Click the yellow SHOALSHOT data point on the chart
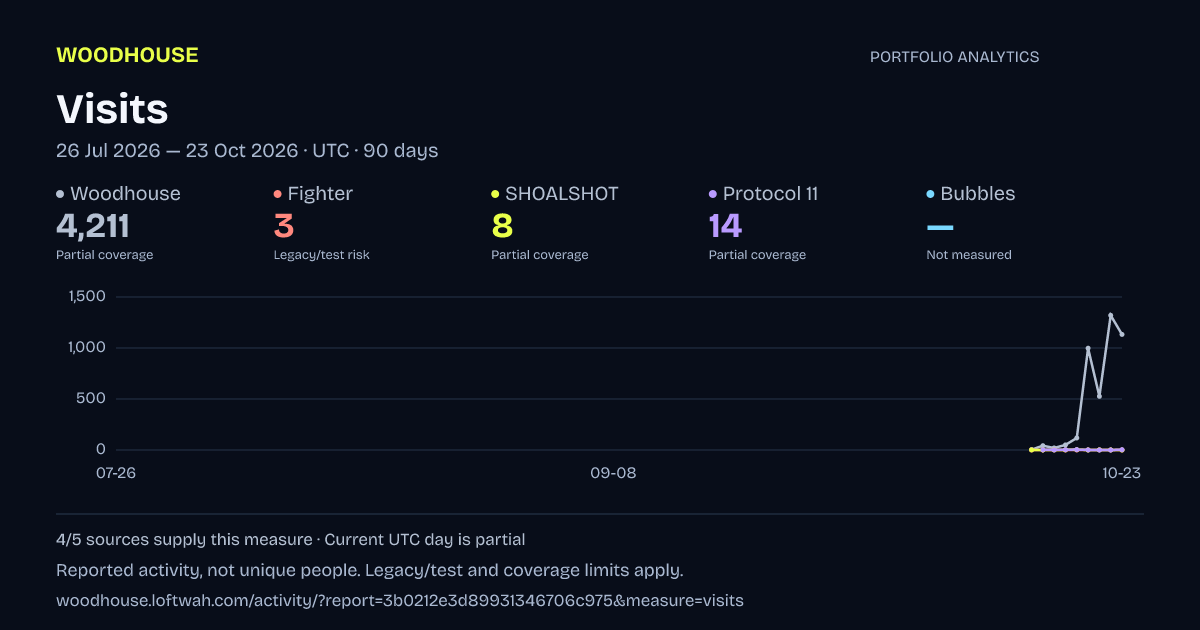Image resolution: width=1200 pixels, height=630 pixels. click(x=1031, y=450)
